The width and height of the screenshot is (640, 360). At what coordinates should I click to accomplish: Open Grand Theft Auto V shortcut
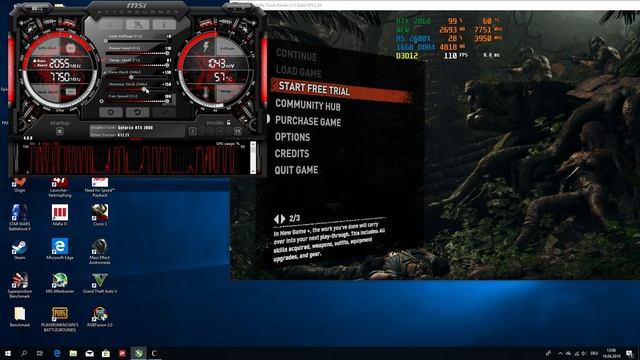(x=100, y=283)
